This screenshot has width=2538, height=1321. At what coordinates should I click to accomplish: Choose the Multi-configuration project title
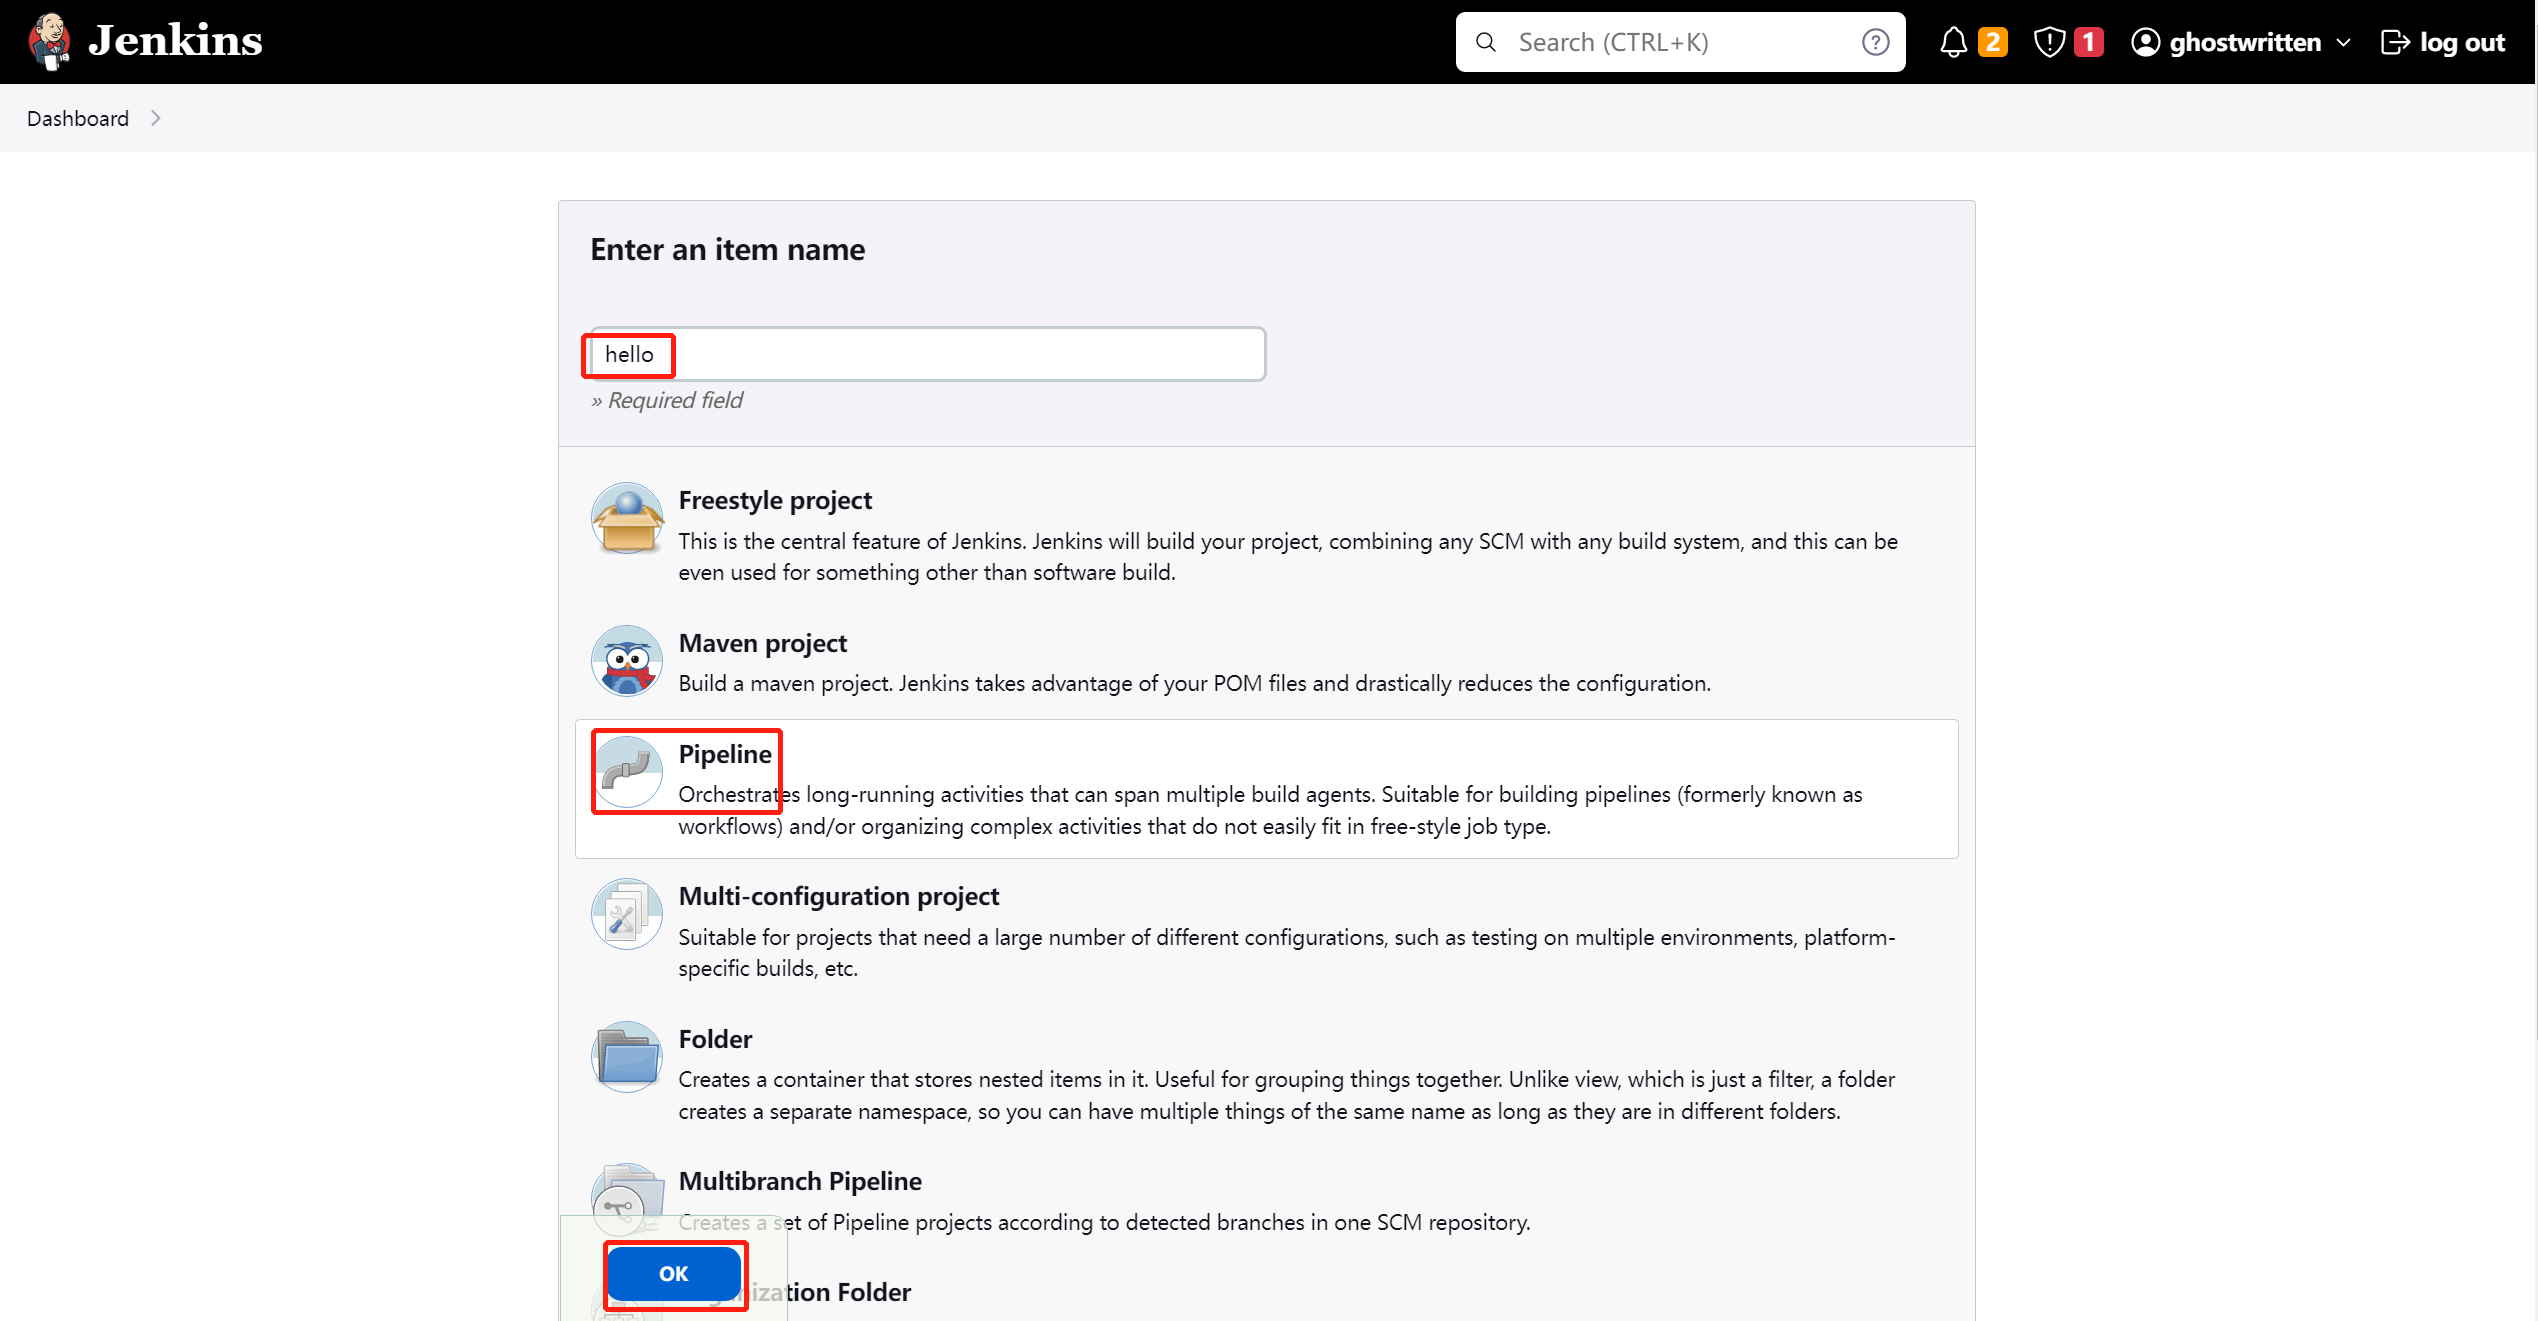[839, 896]
